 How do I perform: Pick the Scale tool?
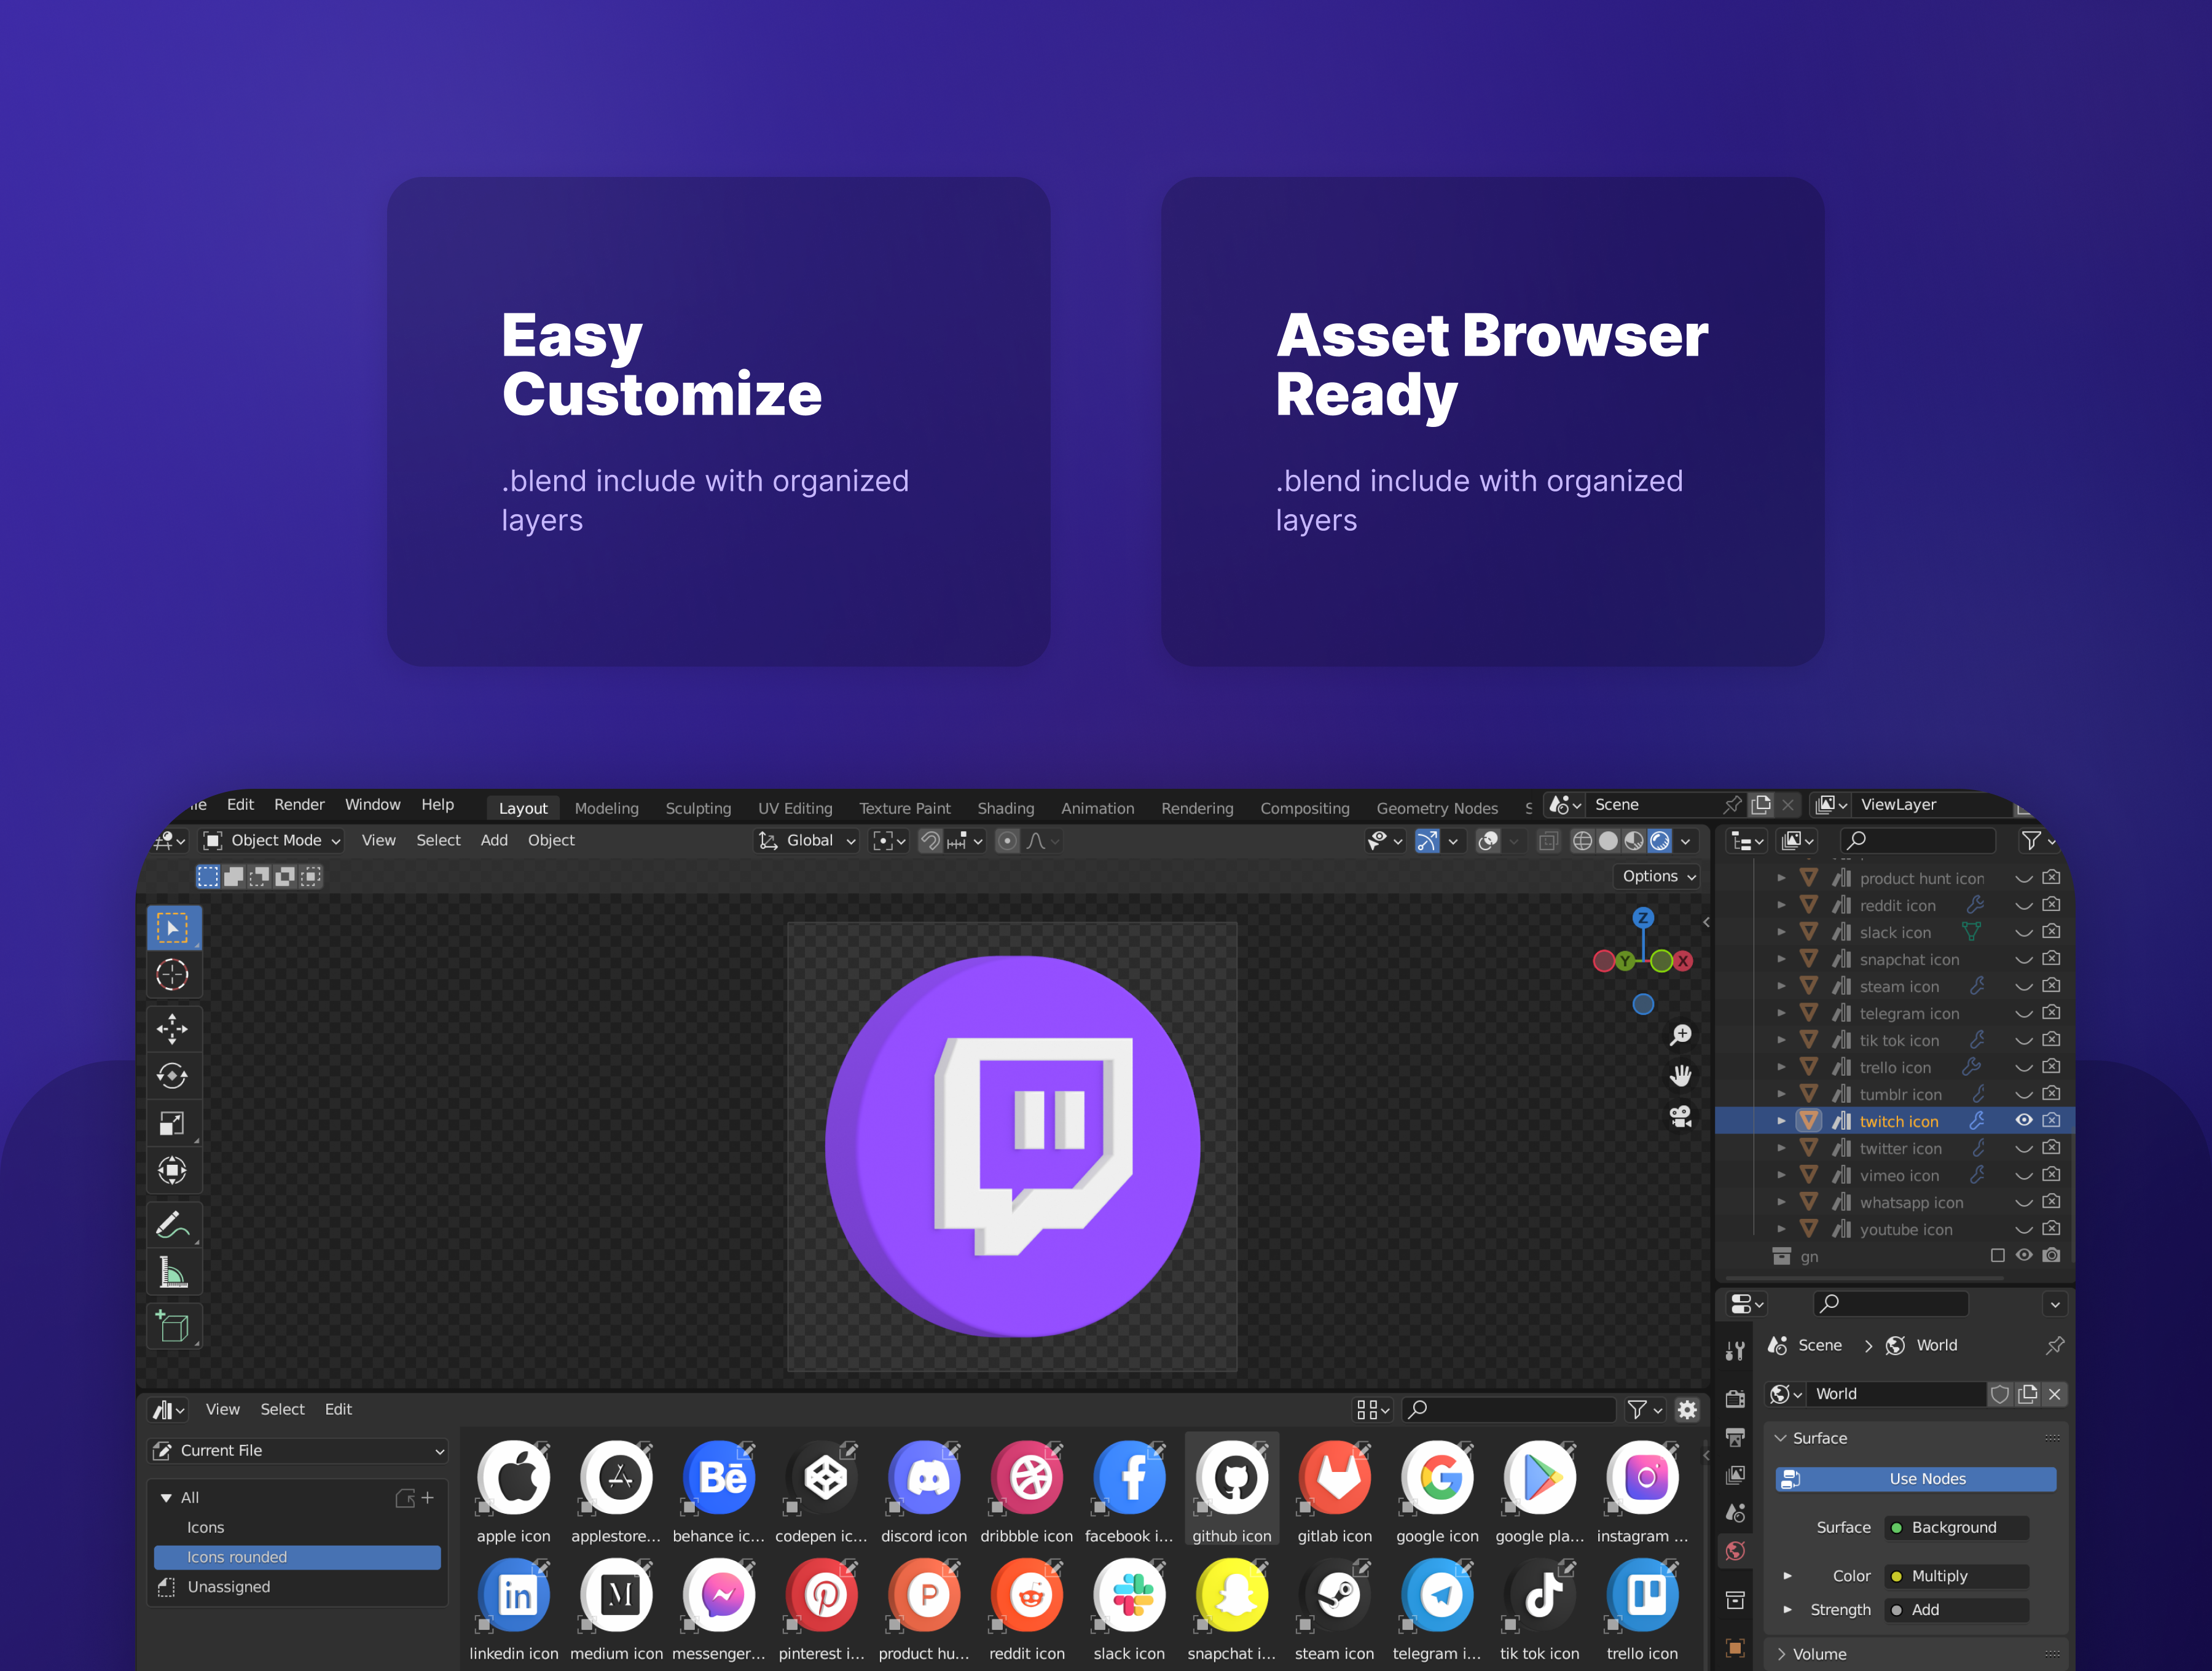tap(173, 1123)
